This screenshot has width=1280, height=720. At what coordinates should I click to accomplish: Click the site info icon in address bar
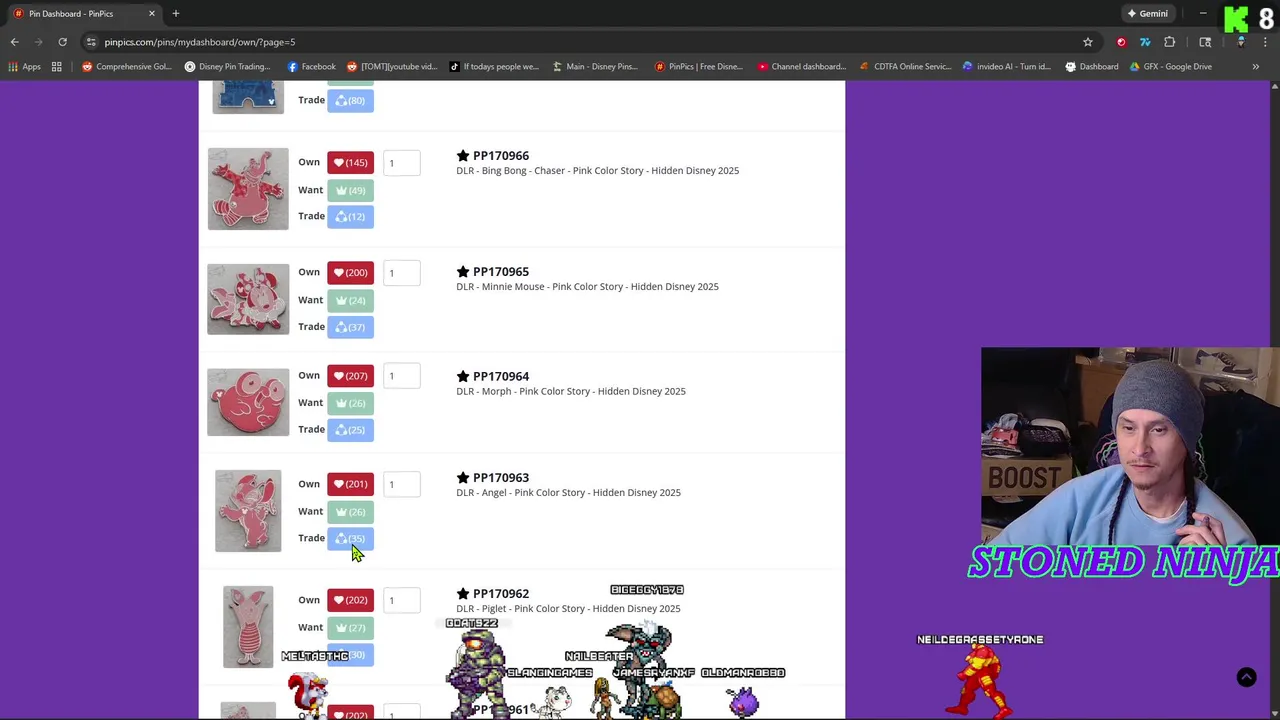tap(91, 42)
